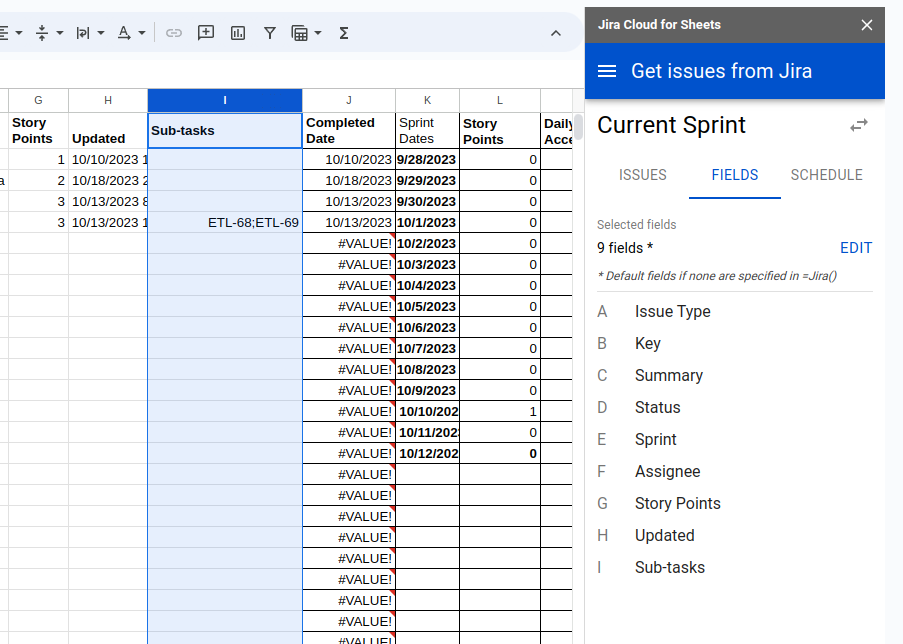The image size is (903, 644).
Task: Switch to the ISSUES tab
Action: pyautogui.click(x=642, y=175)
